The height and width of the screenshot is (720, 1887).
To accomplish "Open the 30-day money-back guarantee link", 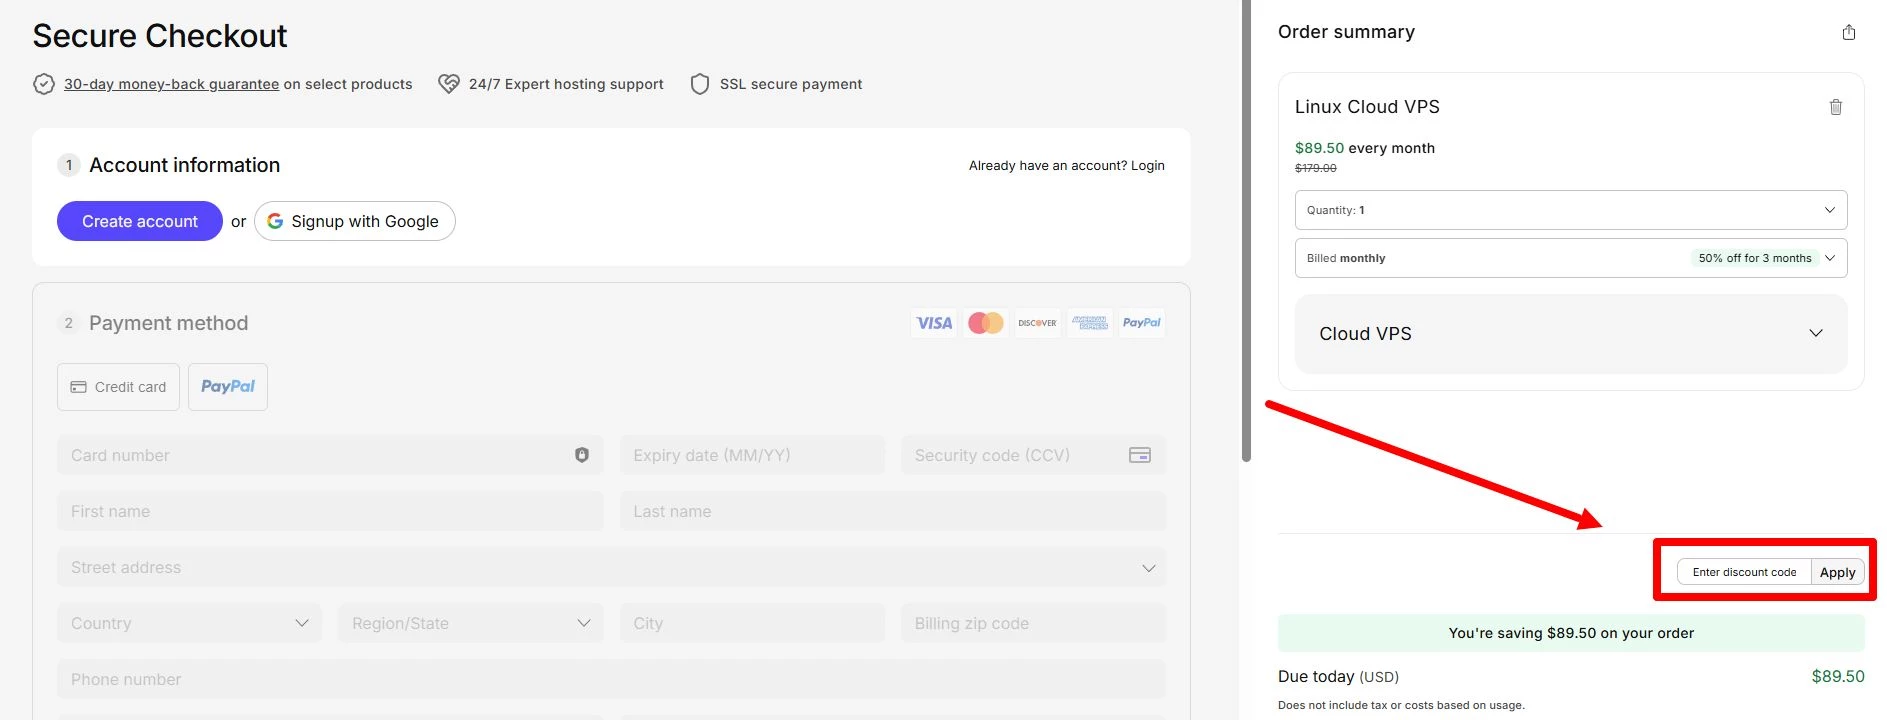I will click(171, 84).
